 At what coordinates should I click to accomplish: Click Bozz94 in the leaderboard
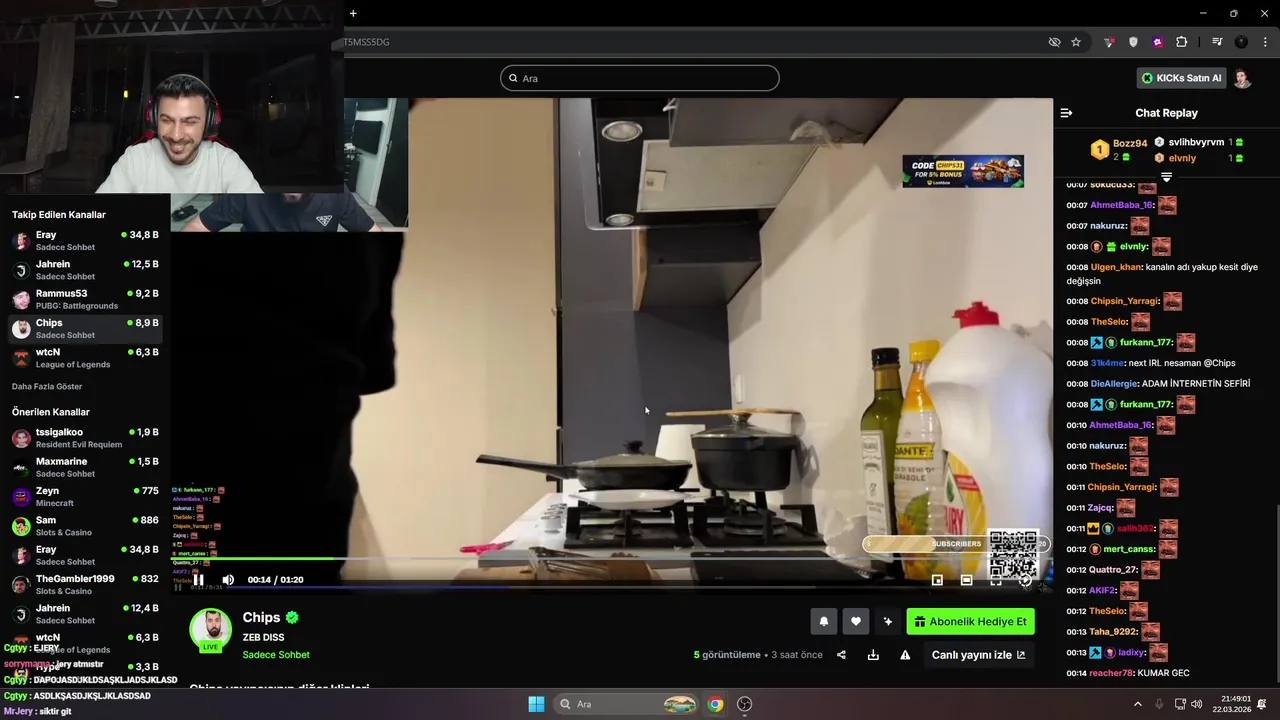click(1130, 143)
